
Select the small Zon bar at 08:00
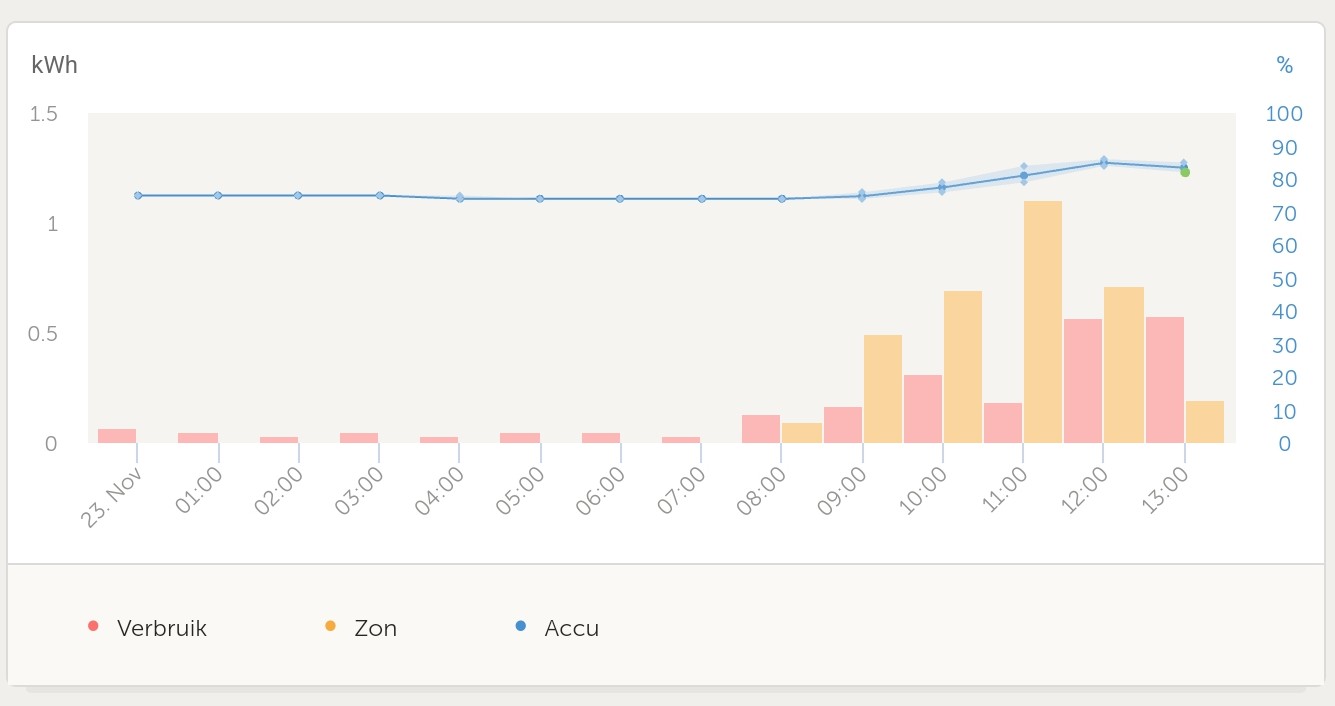coord(802,433)
